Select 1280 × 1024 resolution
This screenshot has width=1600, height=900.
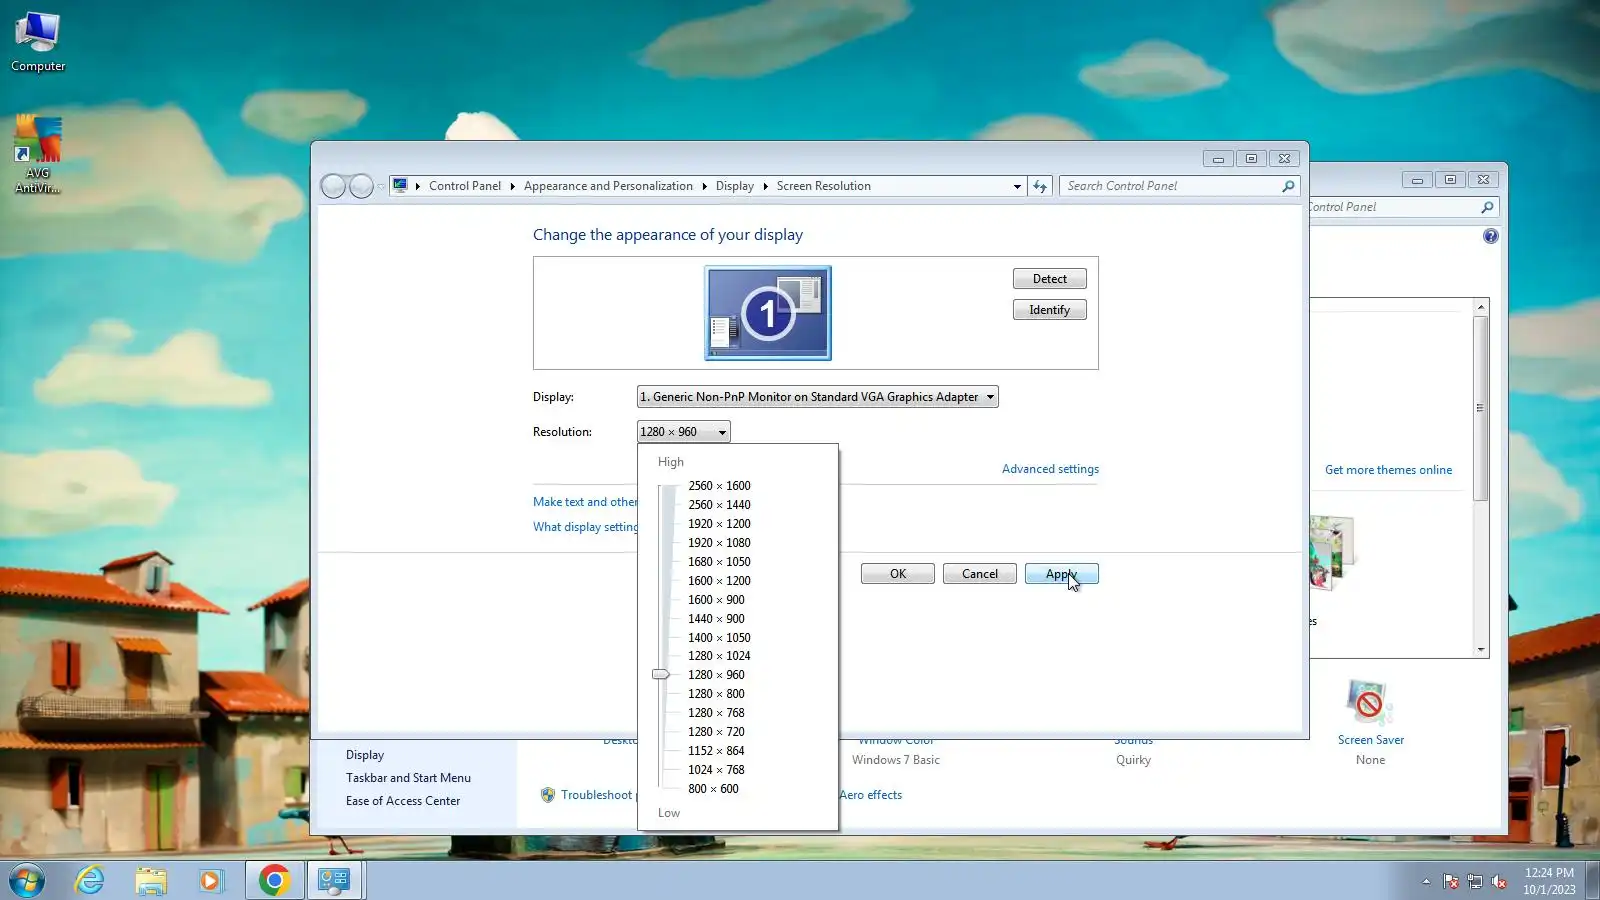click(719, 656)
